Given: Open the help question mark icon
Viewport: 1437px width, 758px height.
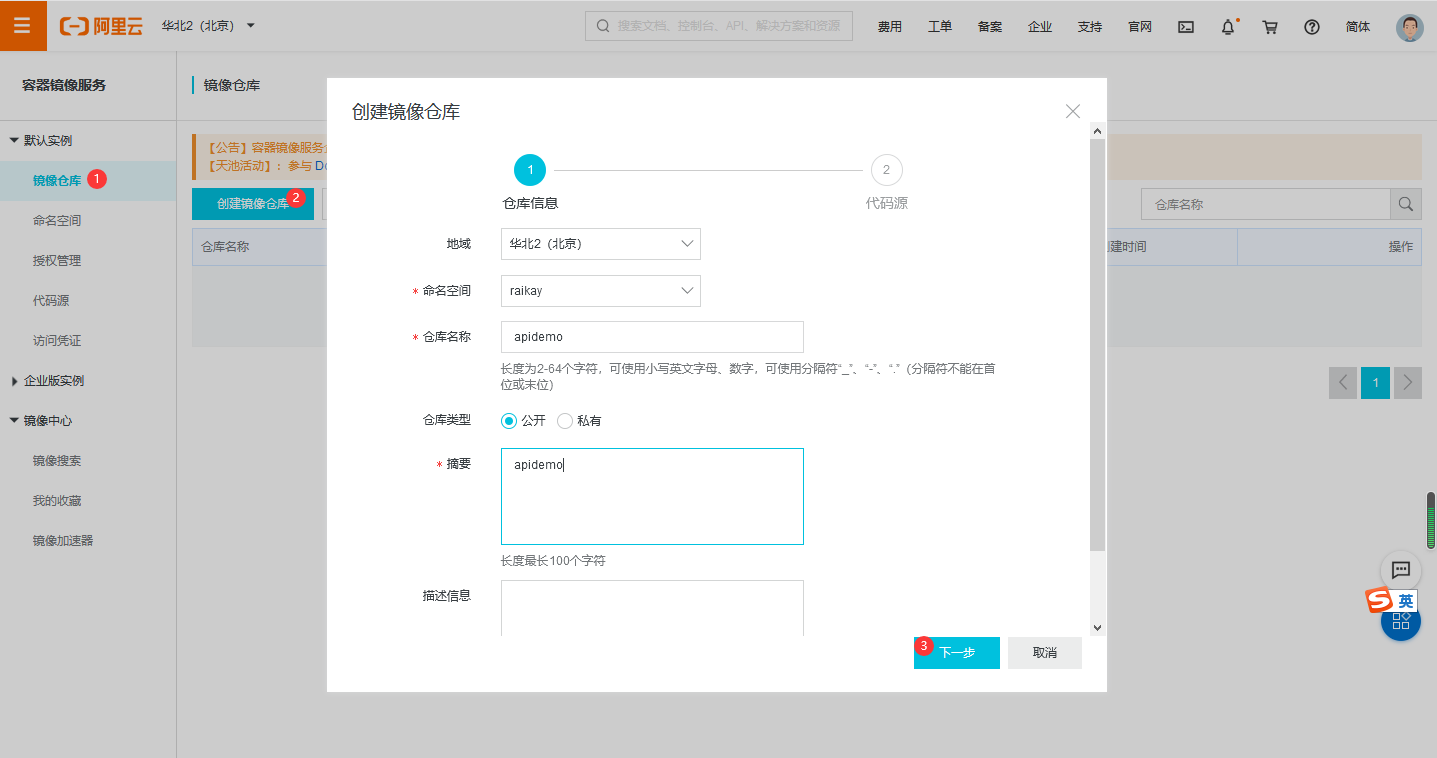Looking at the screenshot, I should (x=1312, y=27).
